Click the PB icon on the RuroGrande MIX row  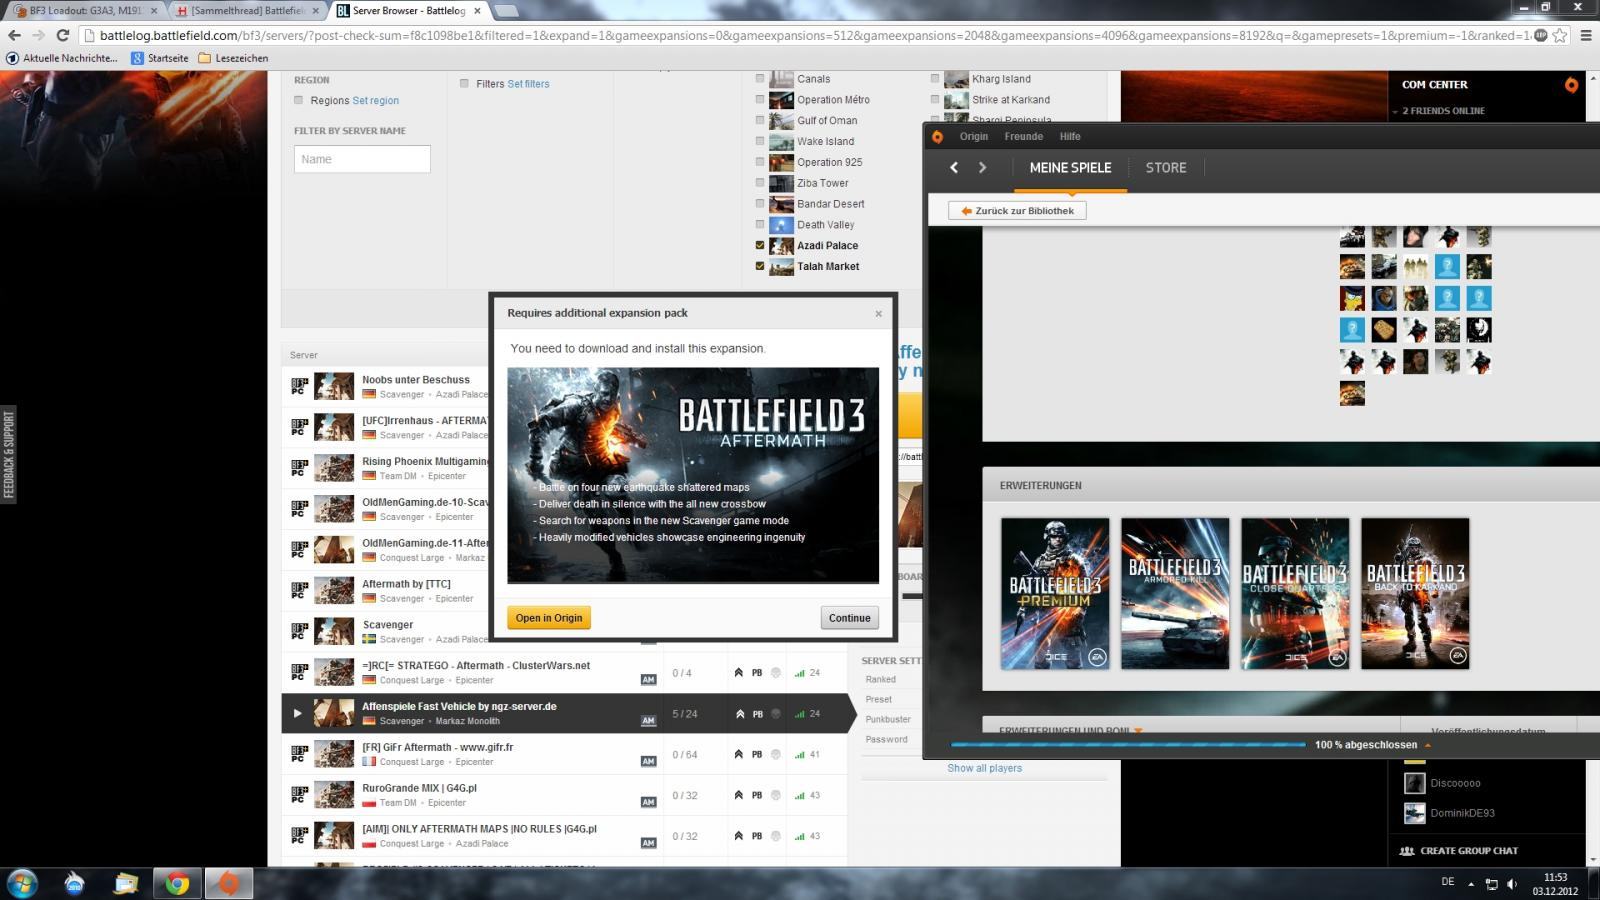(x=757, y=795)
